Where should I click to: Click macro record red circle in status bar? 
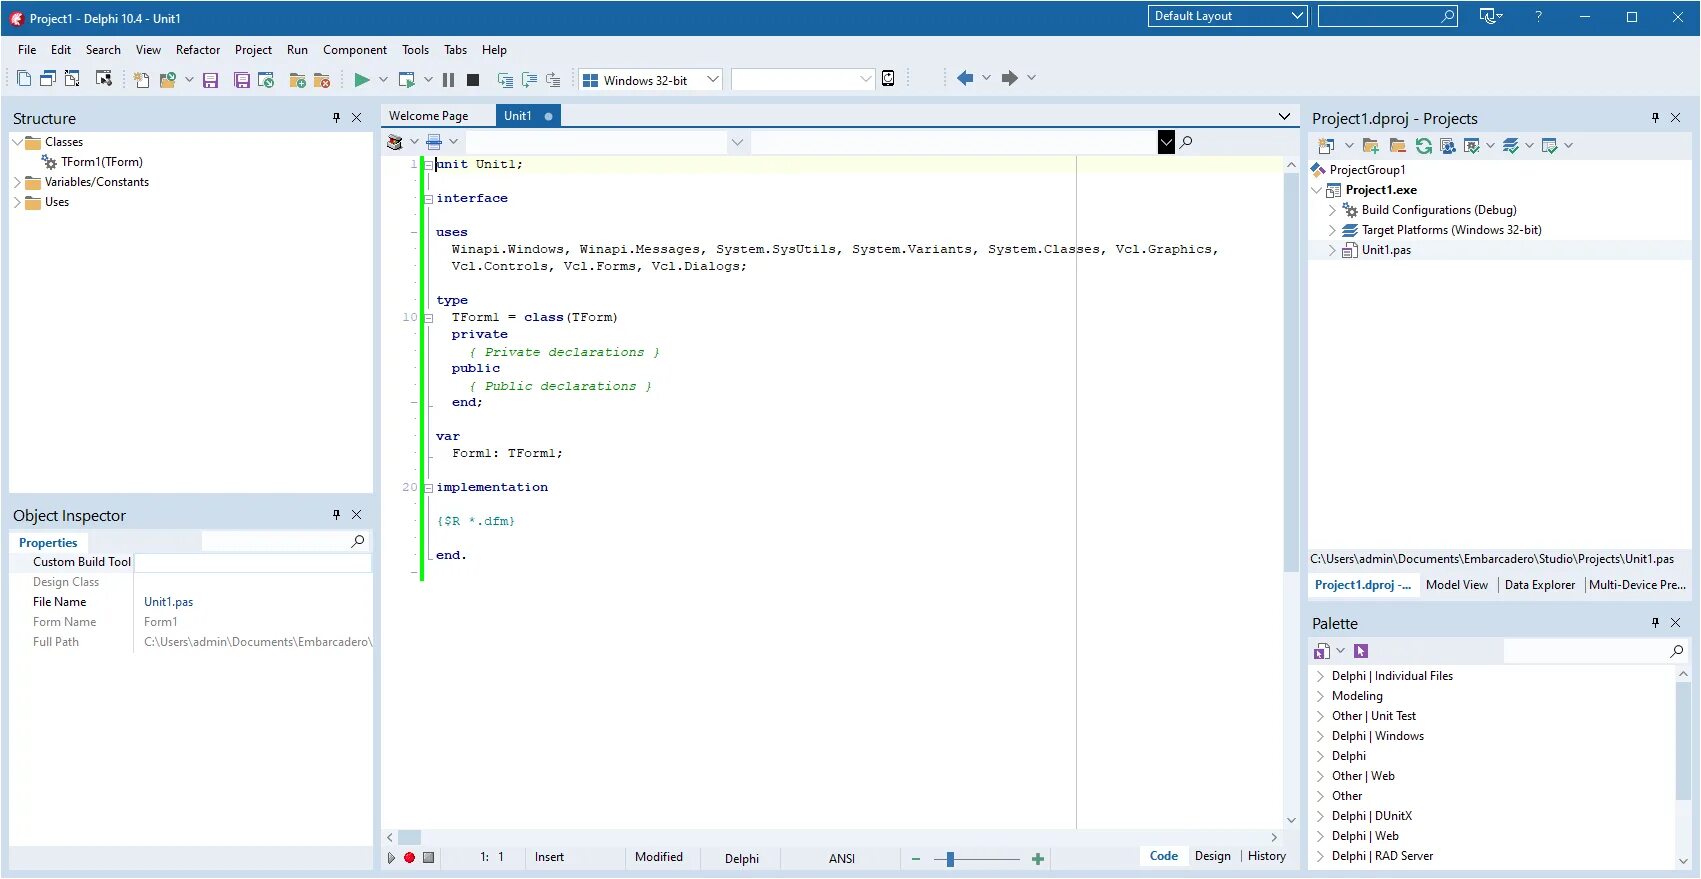click(x=409, y=858)
